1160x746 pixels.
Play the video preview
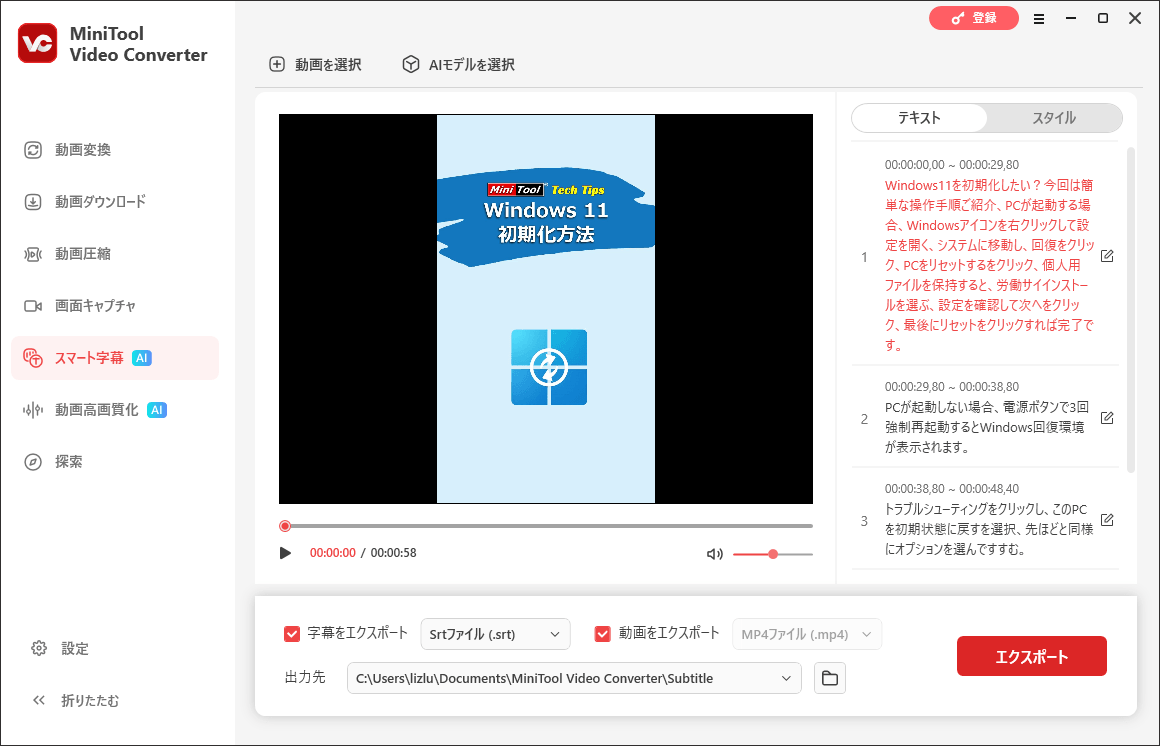pyautogui.click(x=285, y=553)
